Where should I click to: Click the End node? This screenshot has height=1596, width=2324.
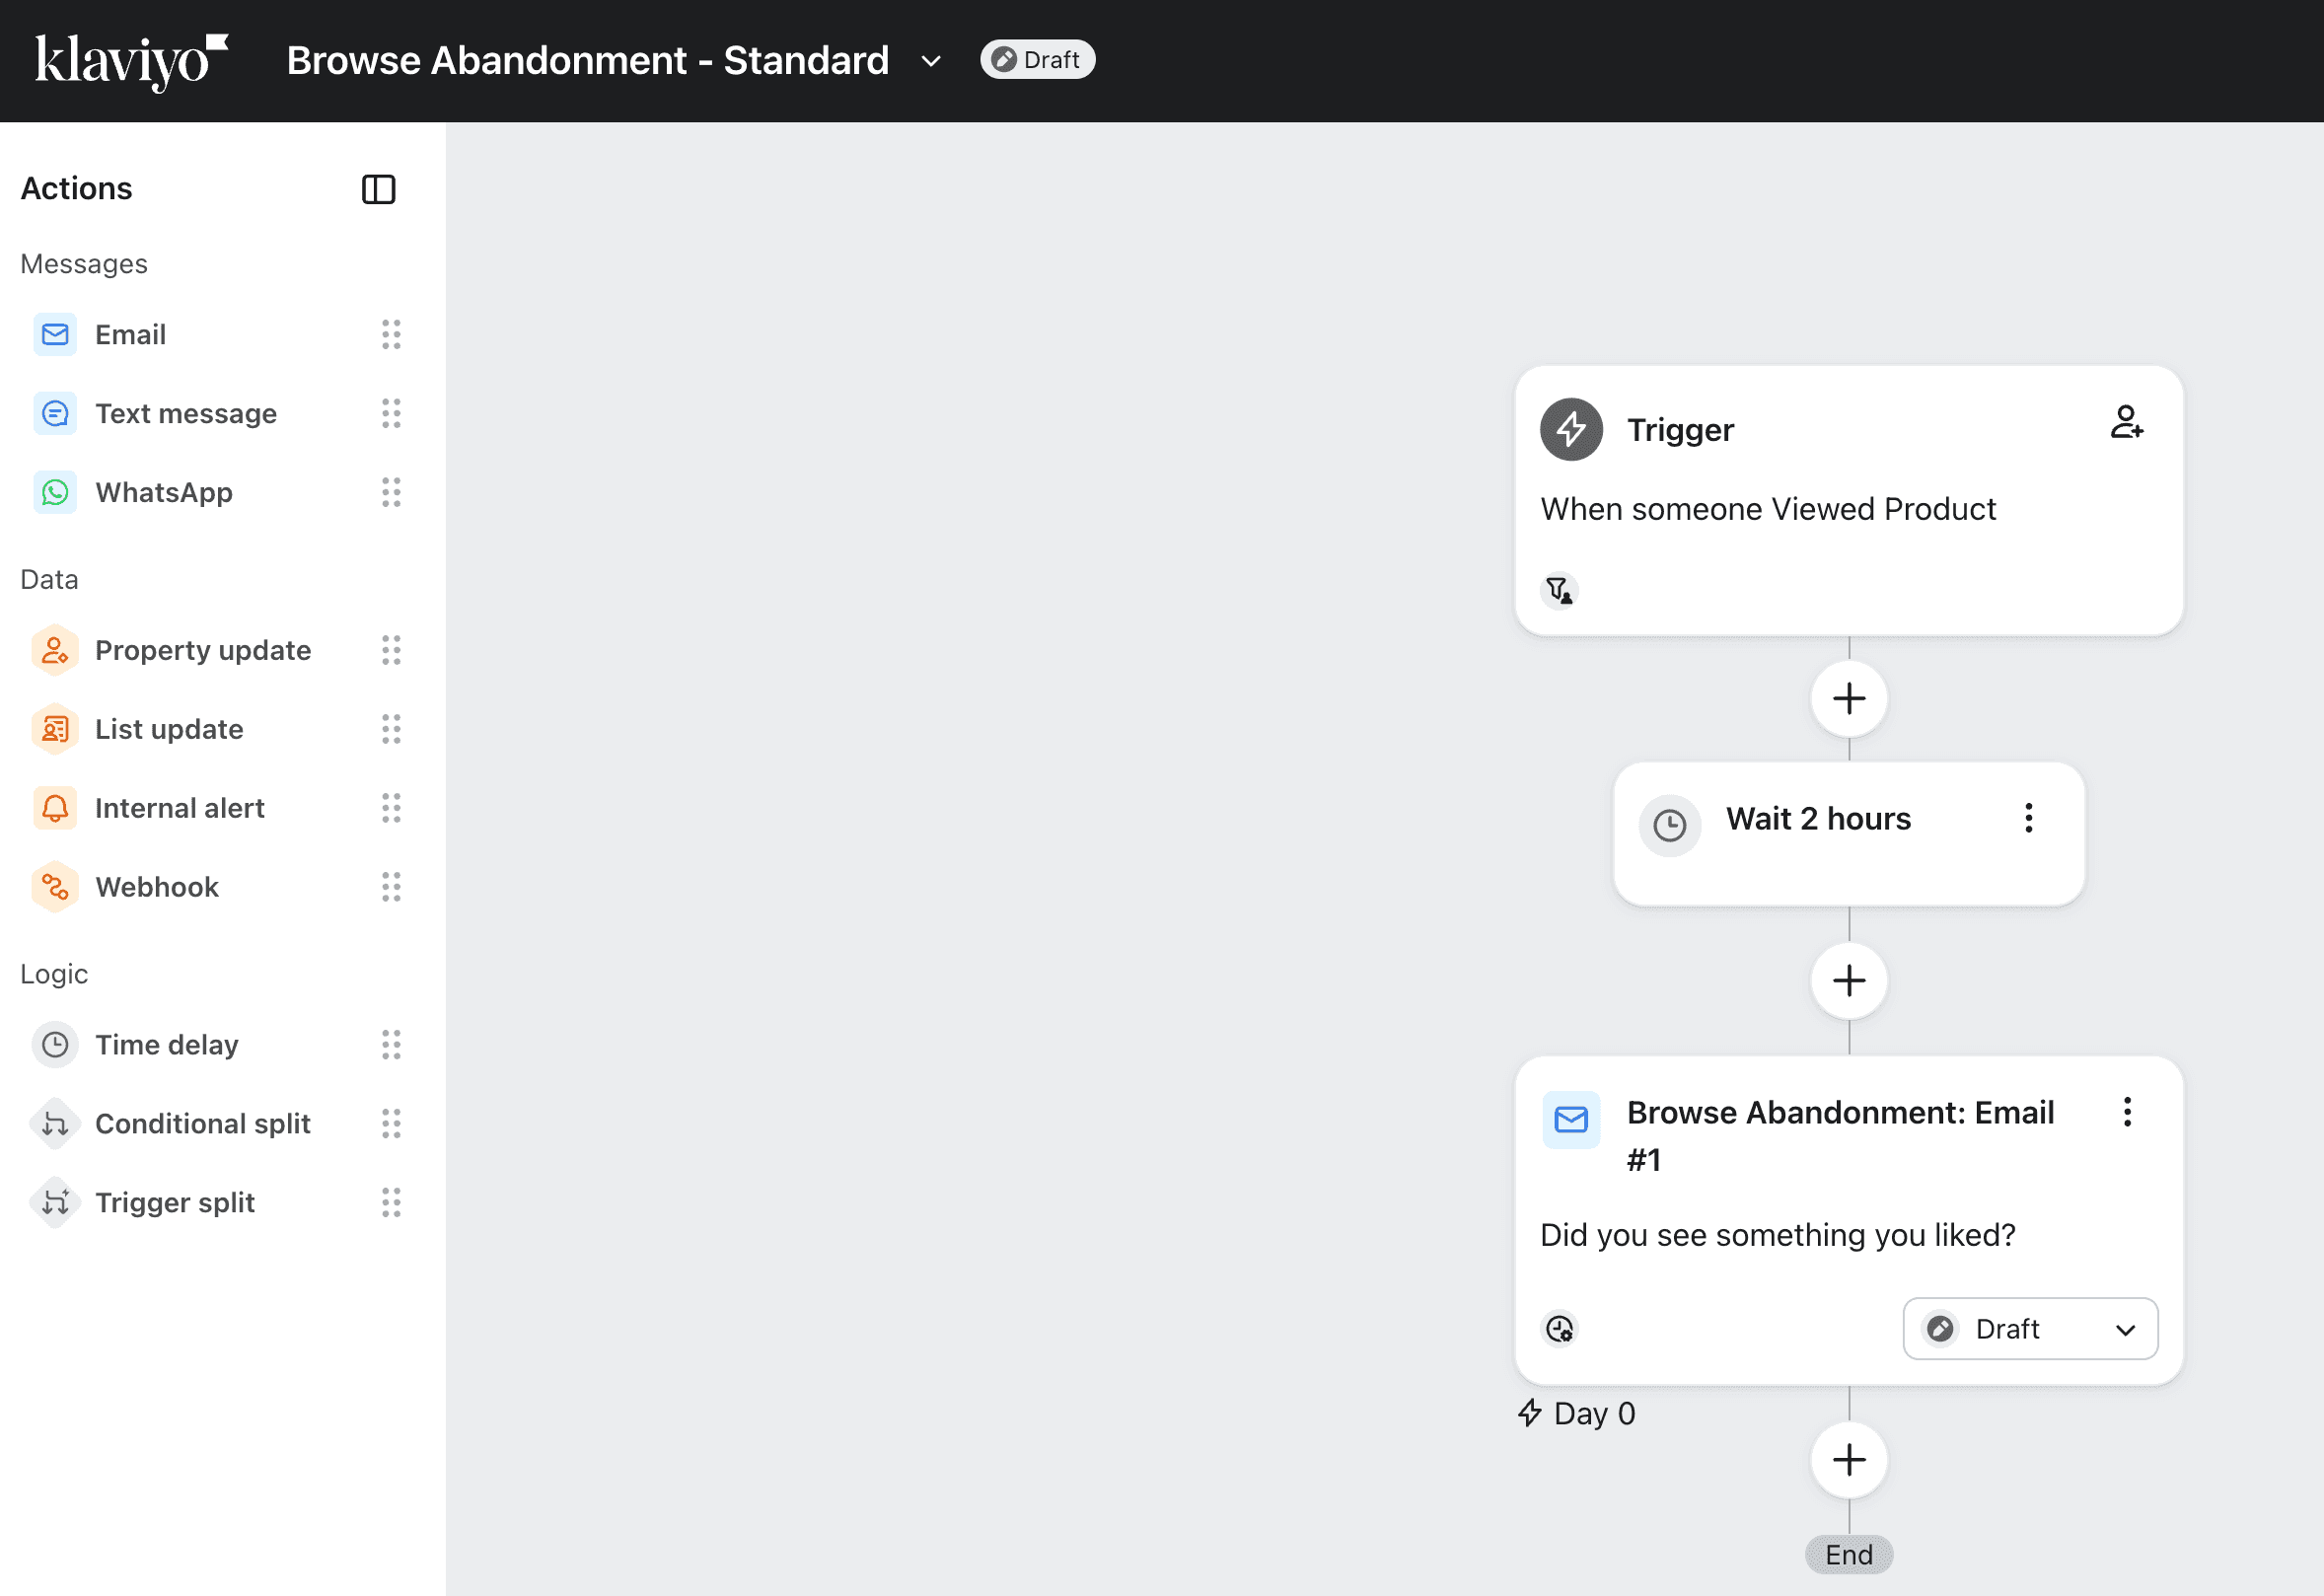point(1849,1555)
